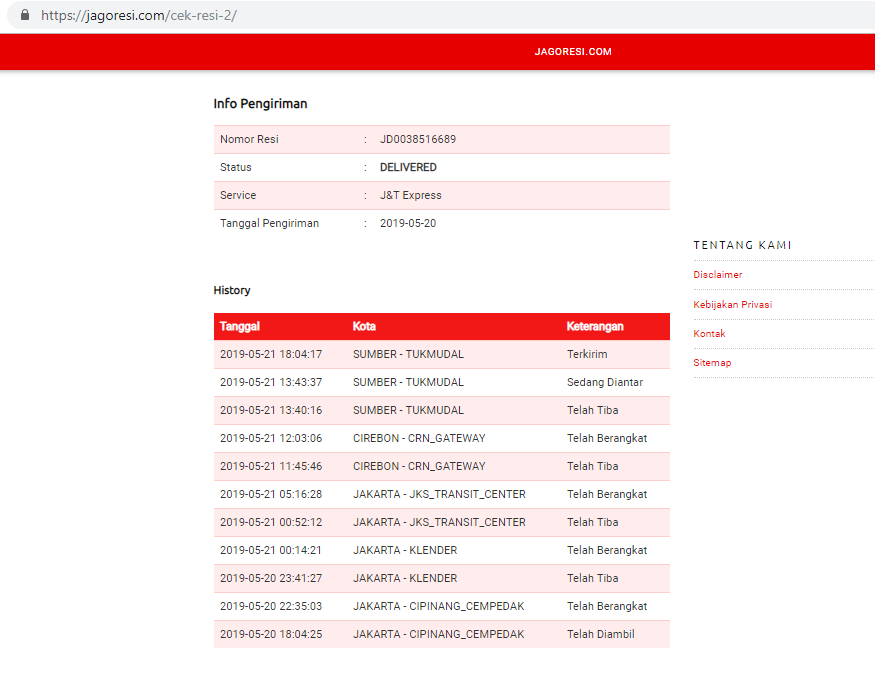
Task: Click the 2019-05-21 12:03:06 timestamp
Action: point(271,438)
